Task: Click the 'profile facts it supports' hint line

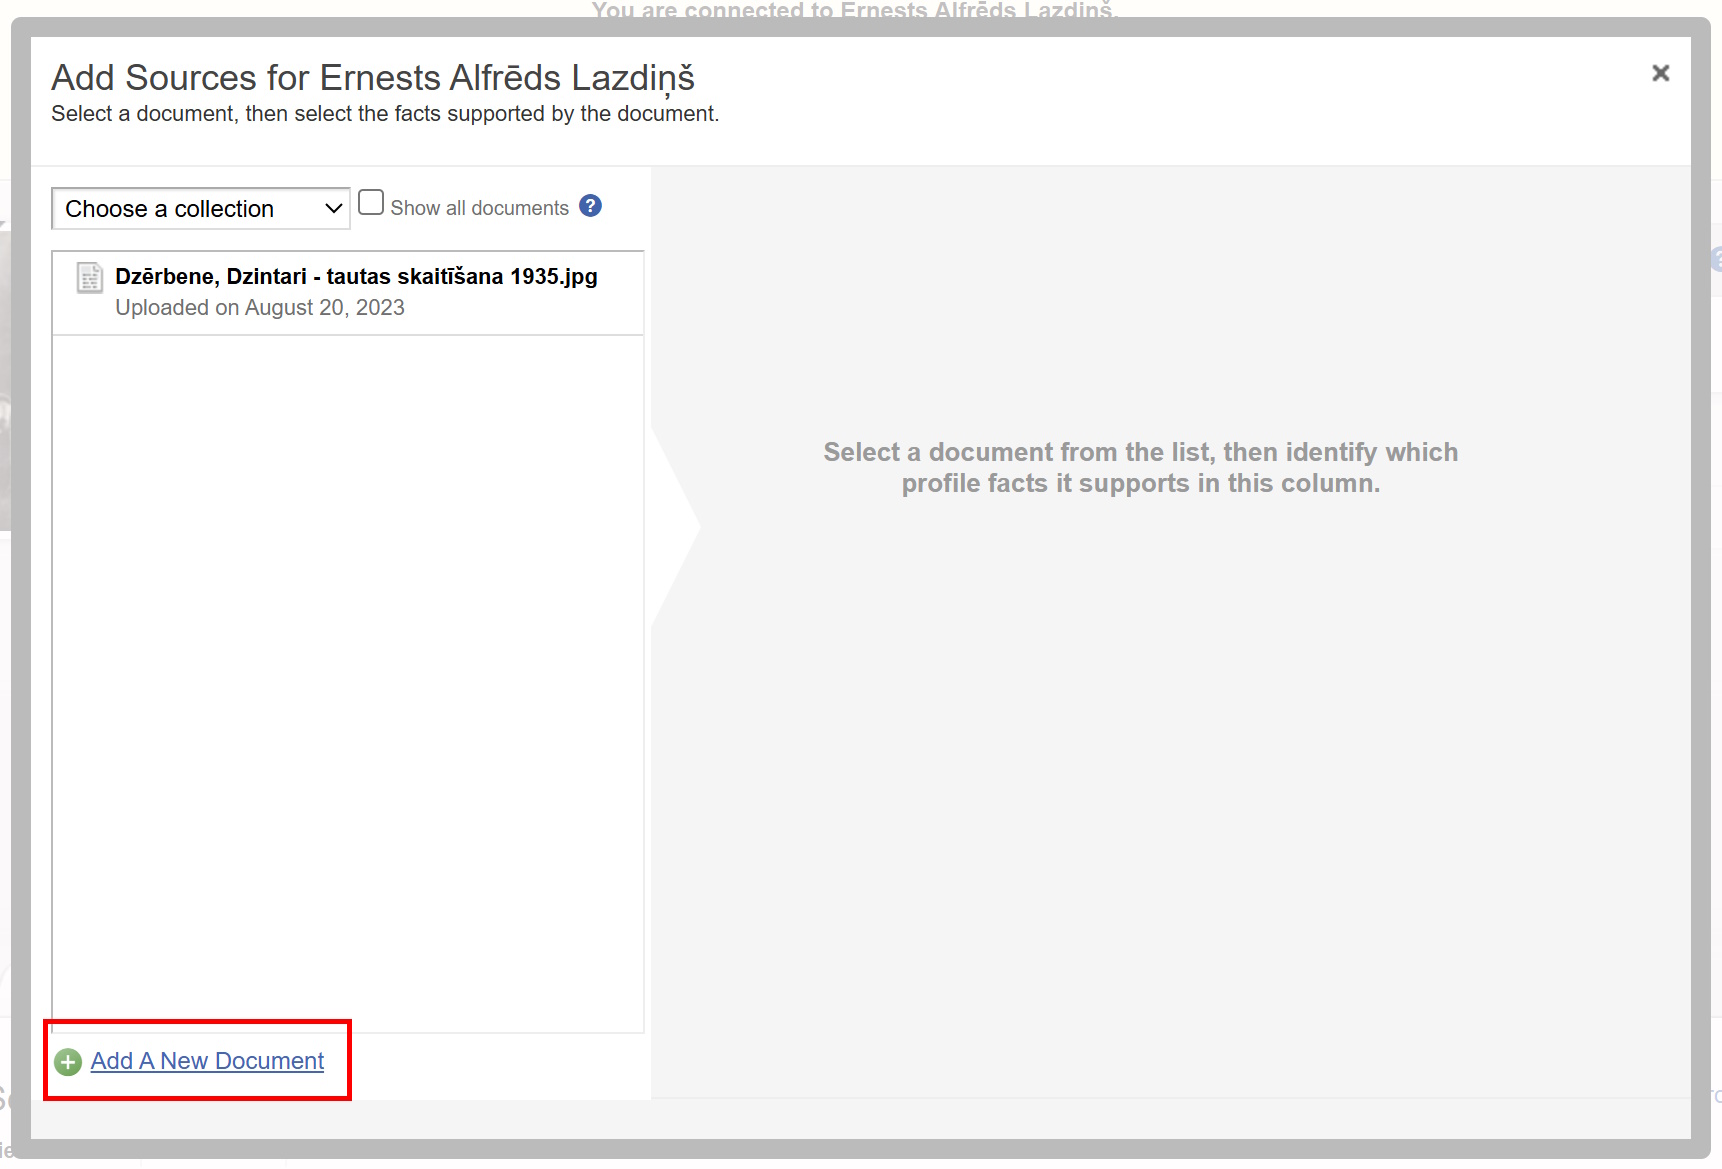Action: point(1140,484)
